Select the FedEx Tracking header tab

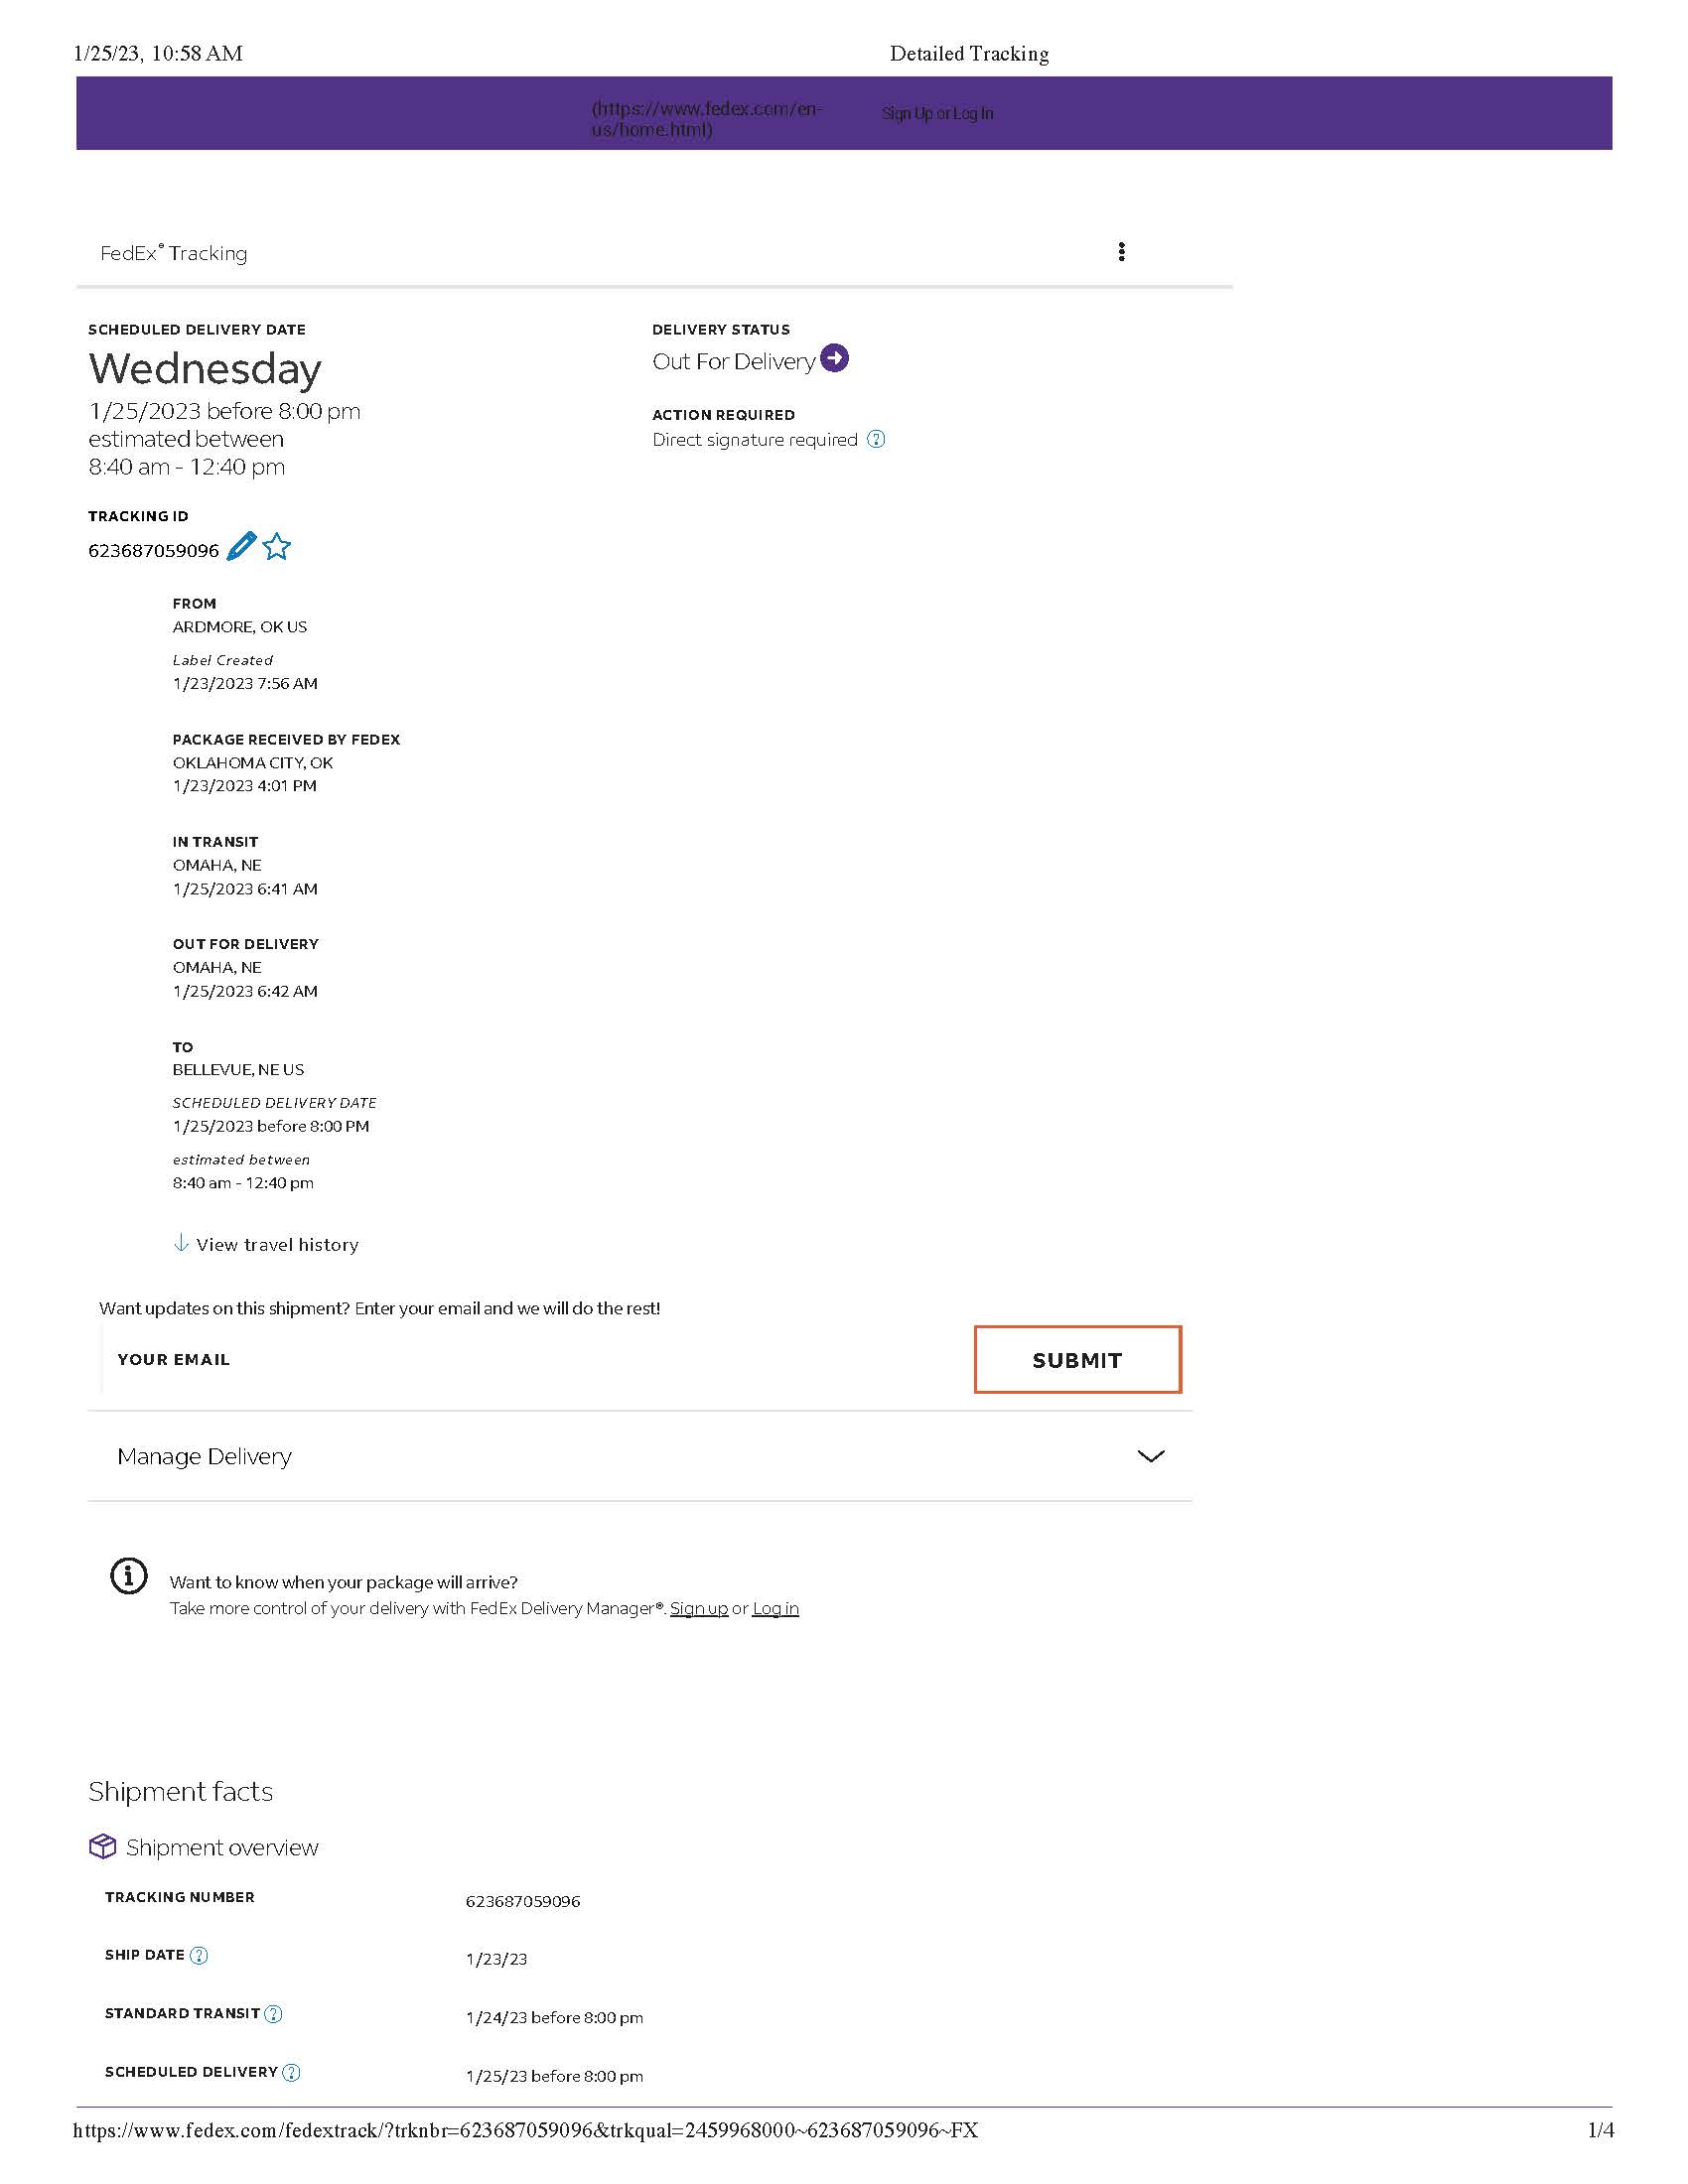click(172, 252)
